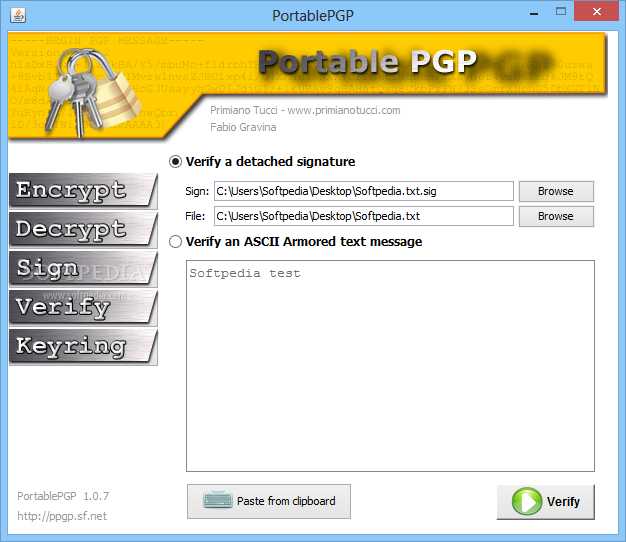Maximize the PortablePGP window
Image resolution: width=626 pixels, height=542 pixels.
coord(561,12)
